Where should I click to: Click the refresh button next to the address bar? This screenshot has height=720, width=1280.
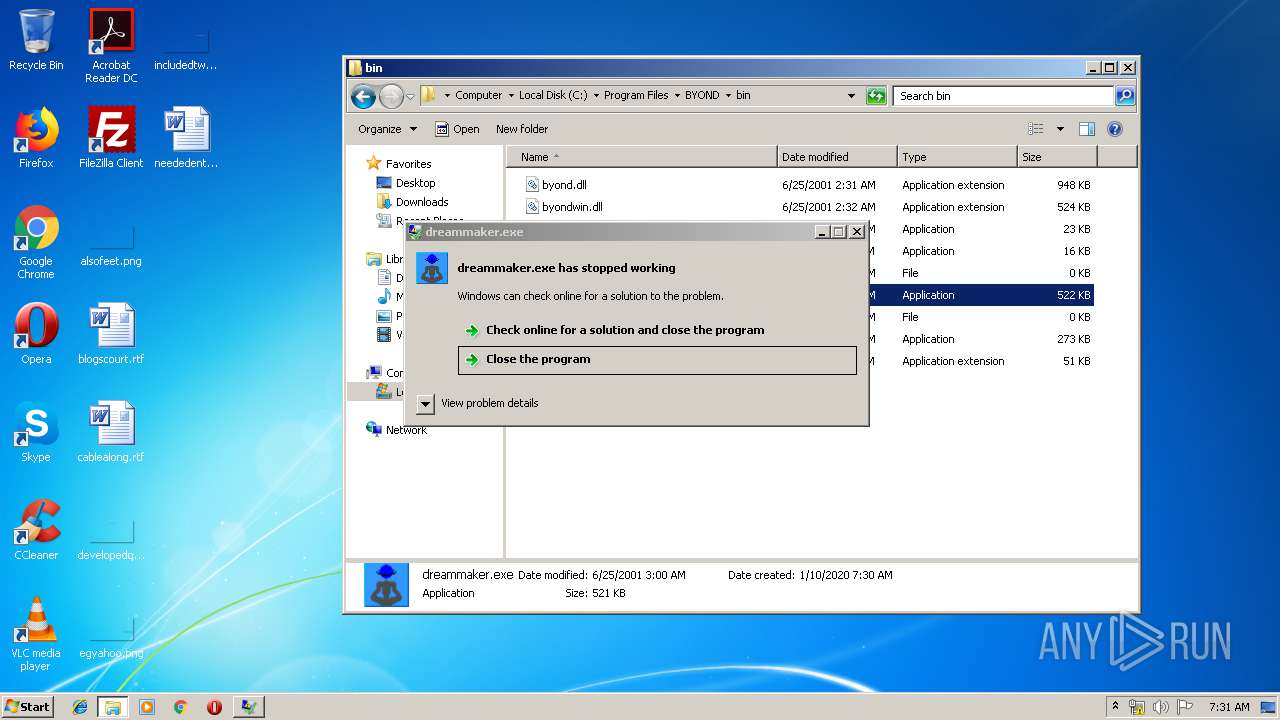[876, 96]
